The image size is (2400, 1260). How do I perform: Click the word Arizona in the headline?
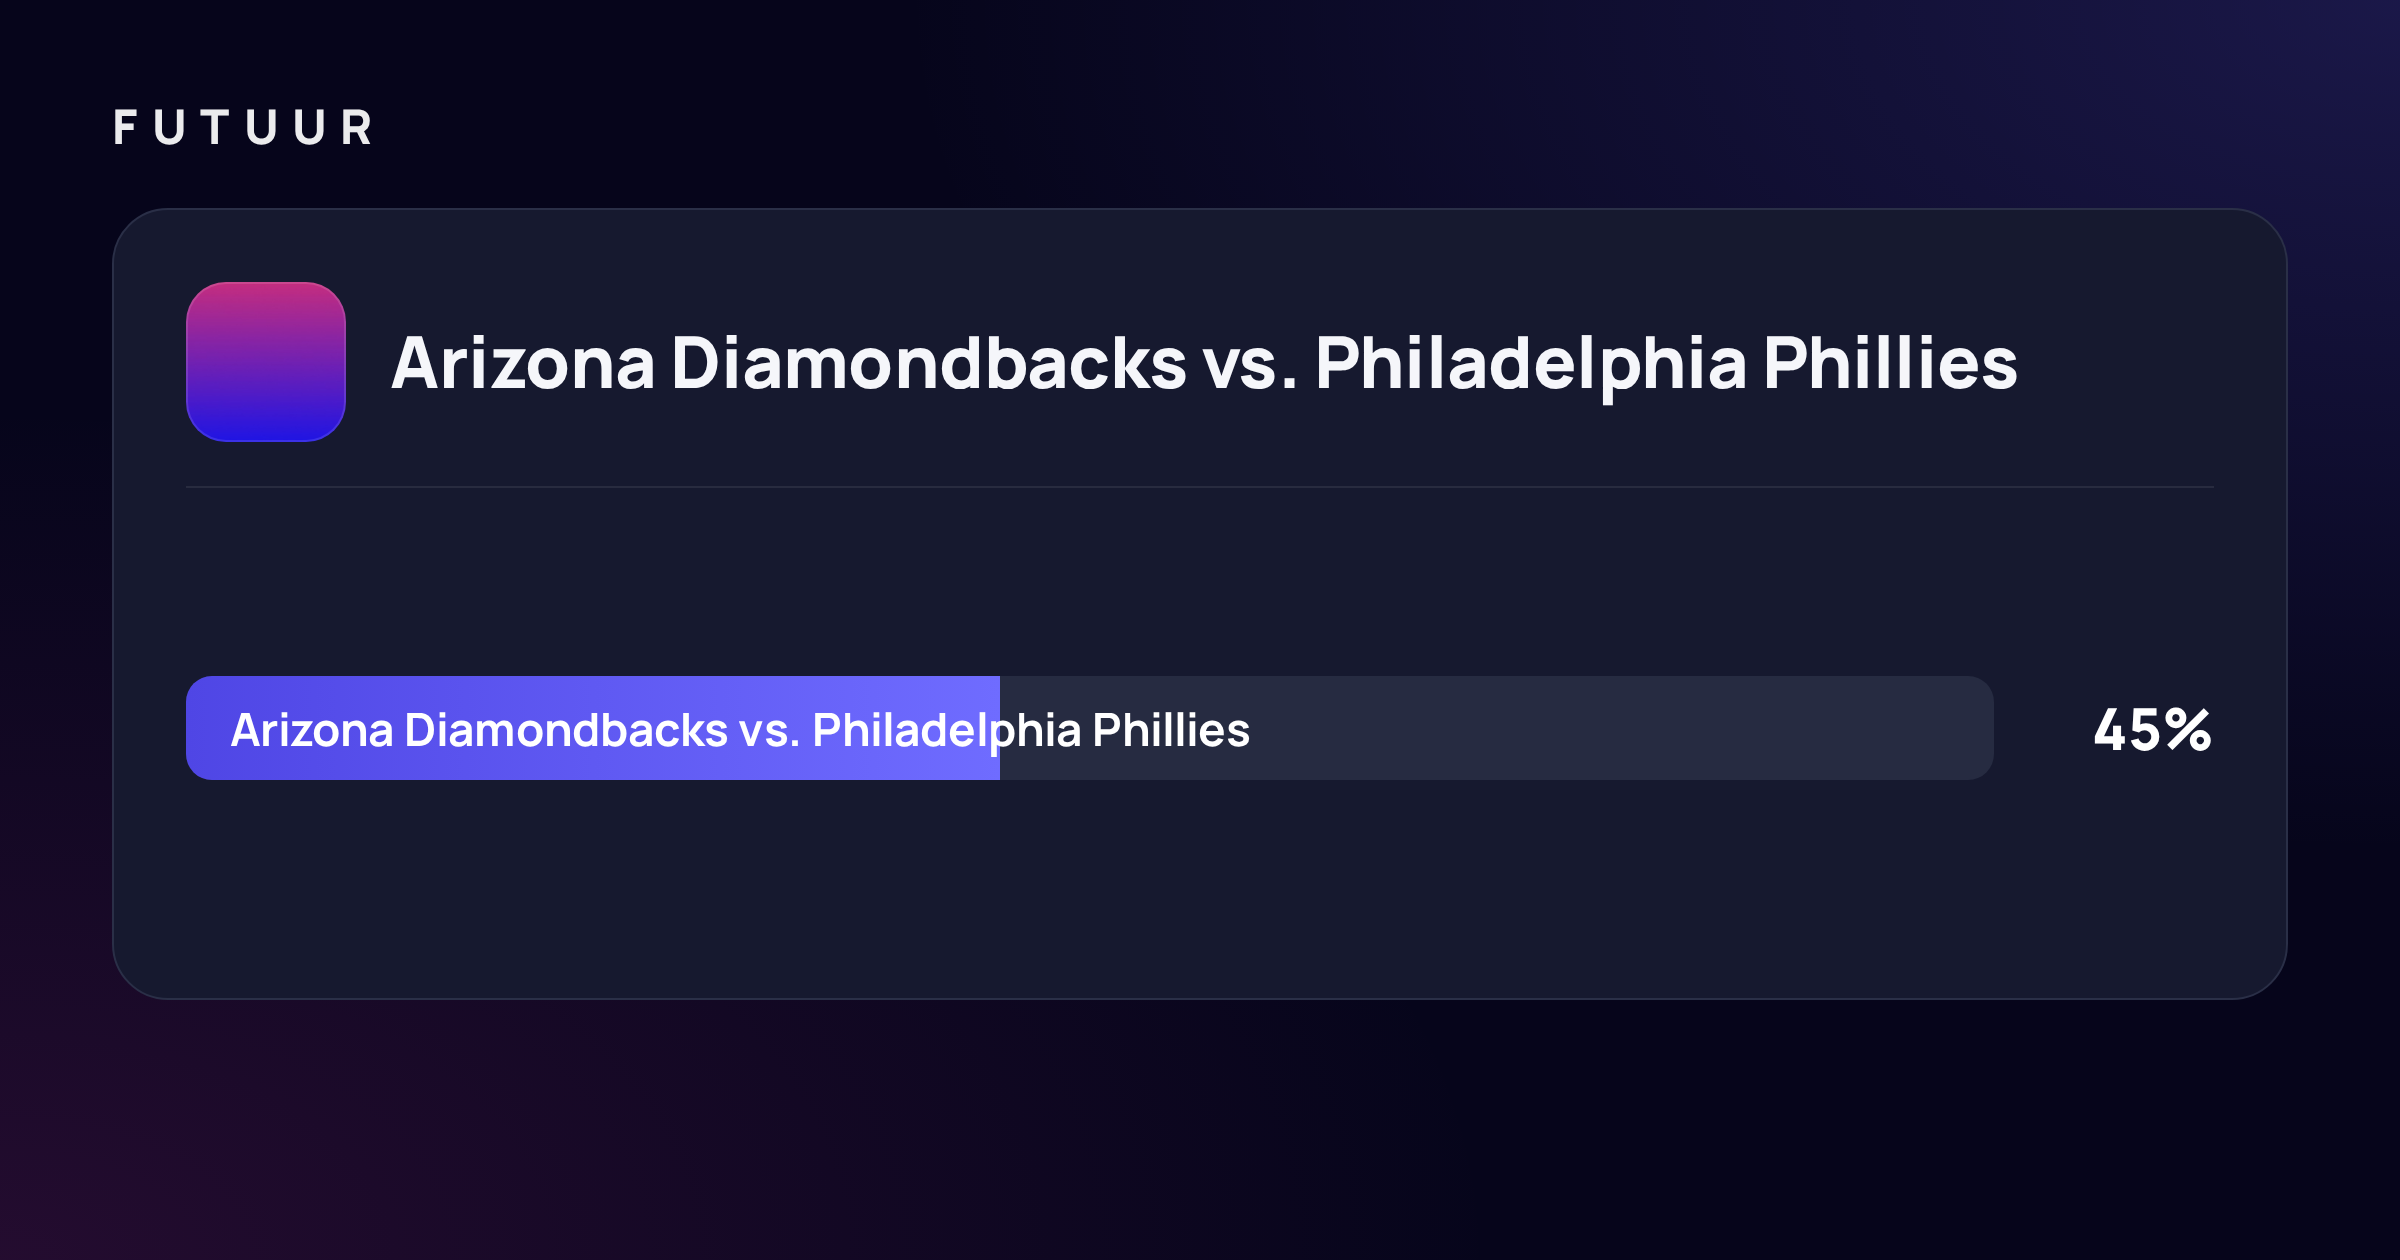(x=523, y=364)
